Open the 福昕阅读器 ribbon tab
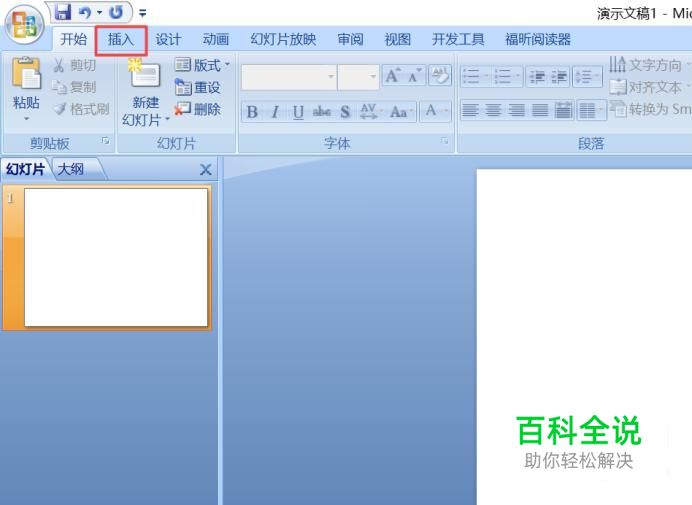This screenshot has height=505, width=692. pos(538,40)
